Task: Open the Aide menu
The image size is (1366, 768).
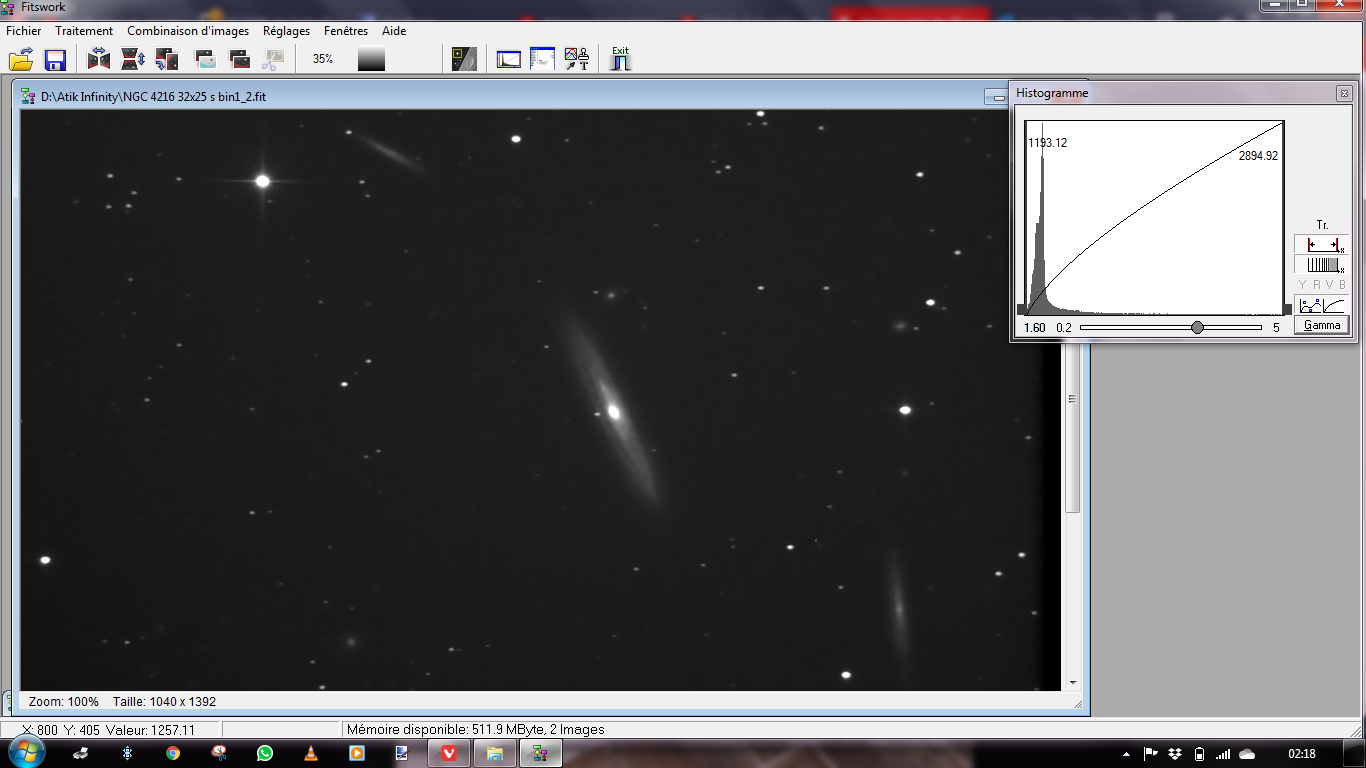Action: tap(394, 31)
